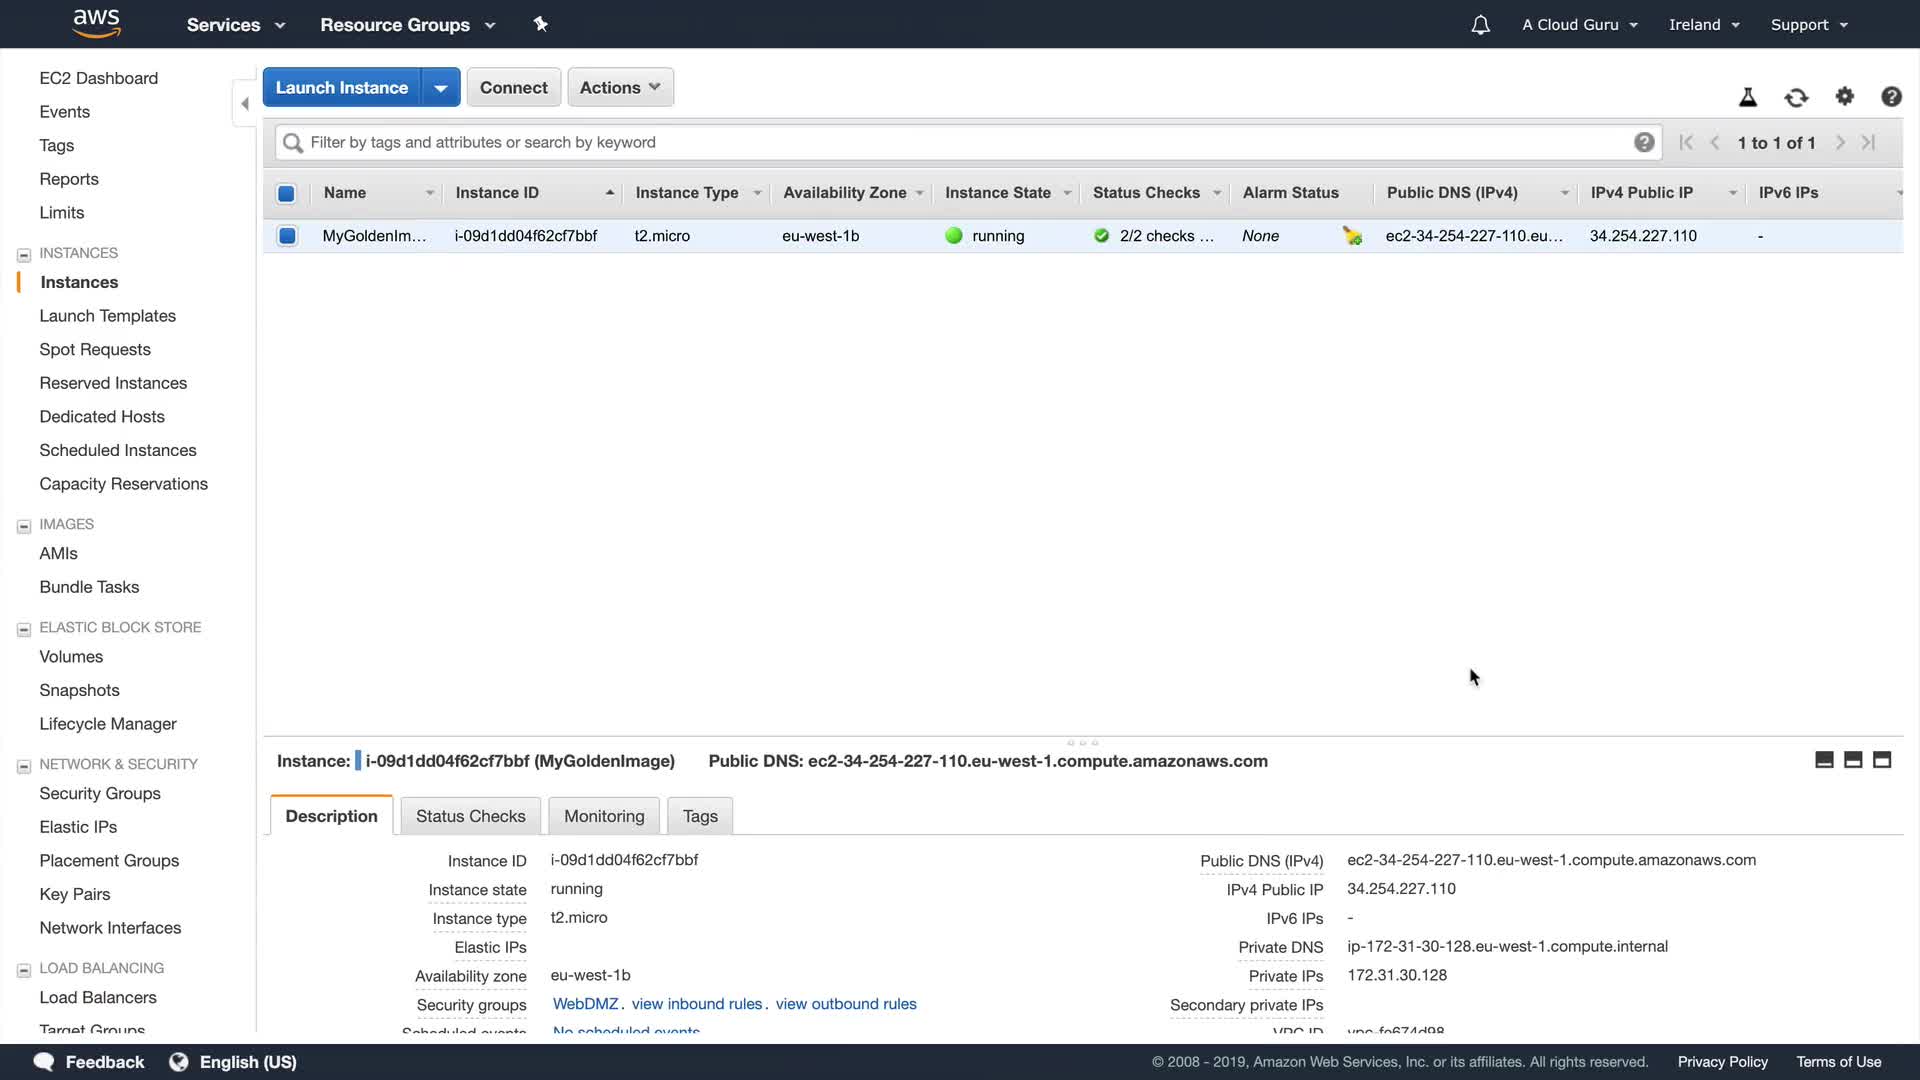Switch to the Status Checks tab
1920x1080 pixels.
[x=470, y=816]
